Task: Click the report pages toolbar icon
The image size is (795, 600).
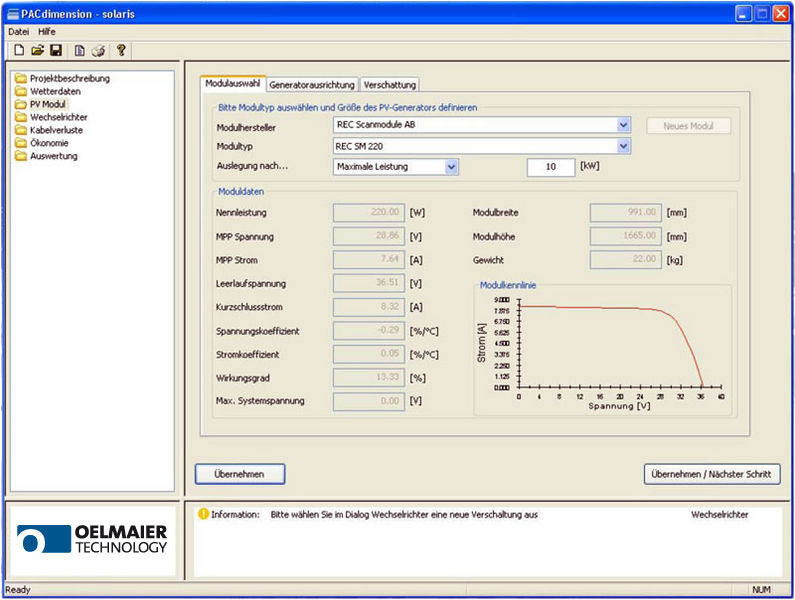Action: (80, 50)
